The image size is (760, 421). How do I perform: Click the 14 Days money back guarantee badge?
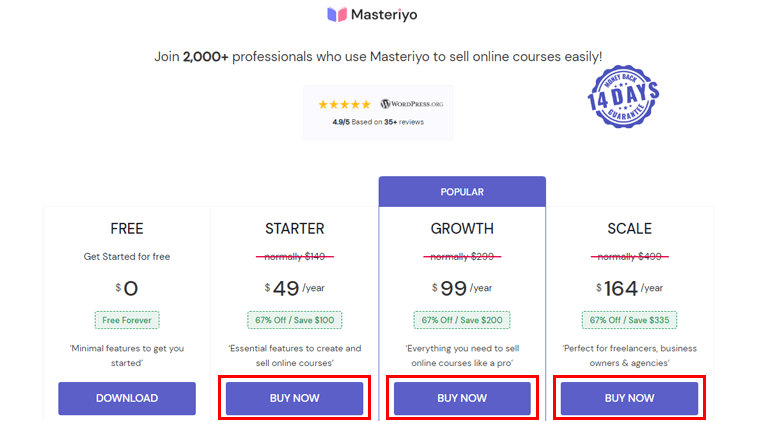pos(623,96)
